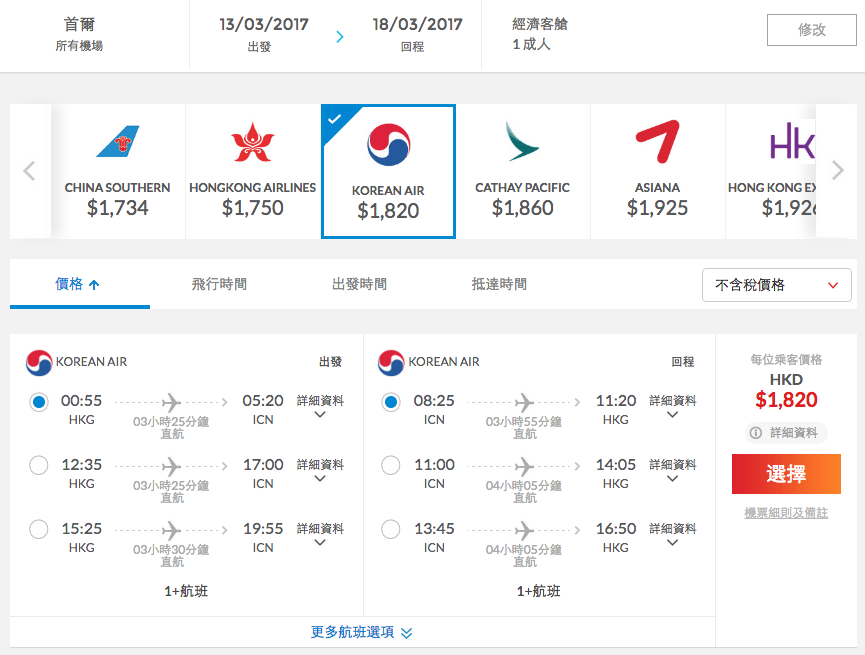865x655 pixels.
Task: Click the Korean Air $1,820 carousel price
Action: pos(388,211)
